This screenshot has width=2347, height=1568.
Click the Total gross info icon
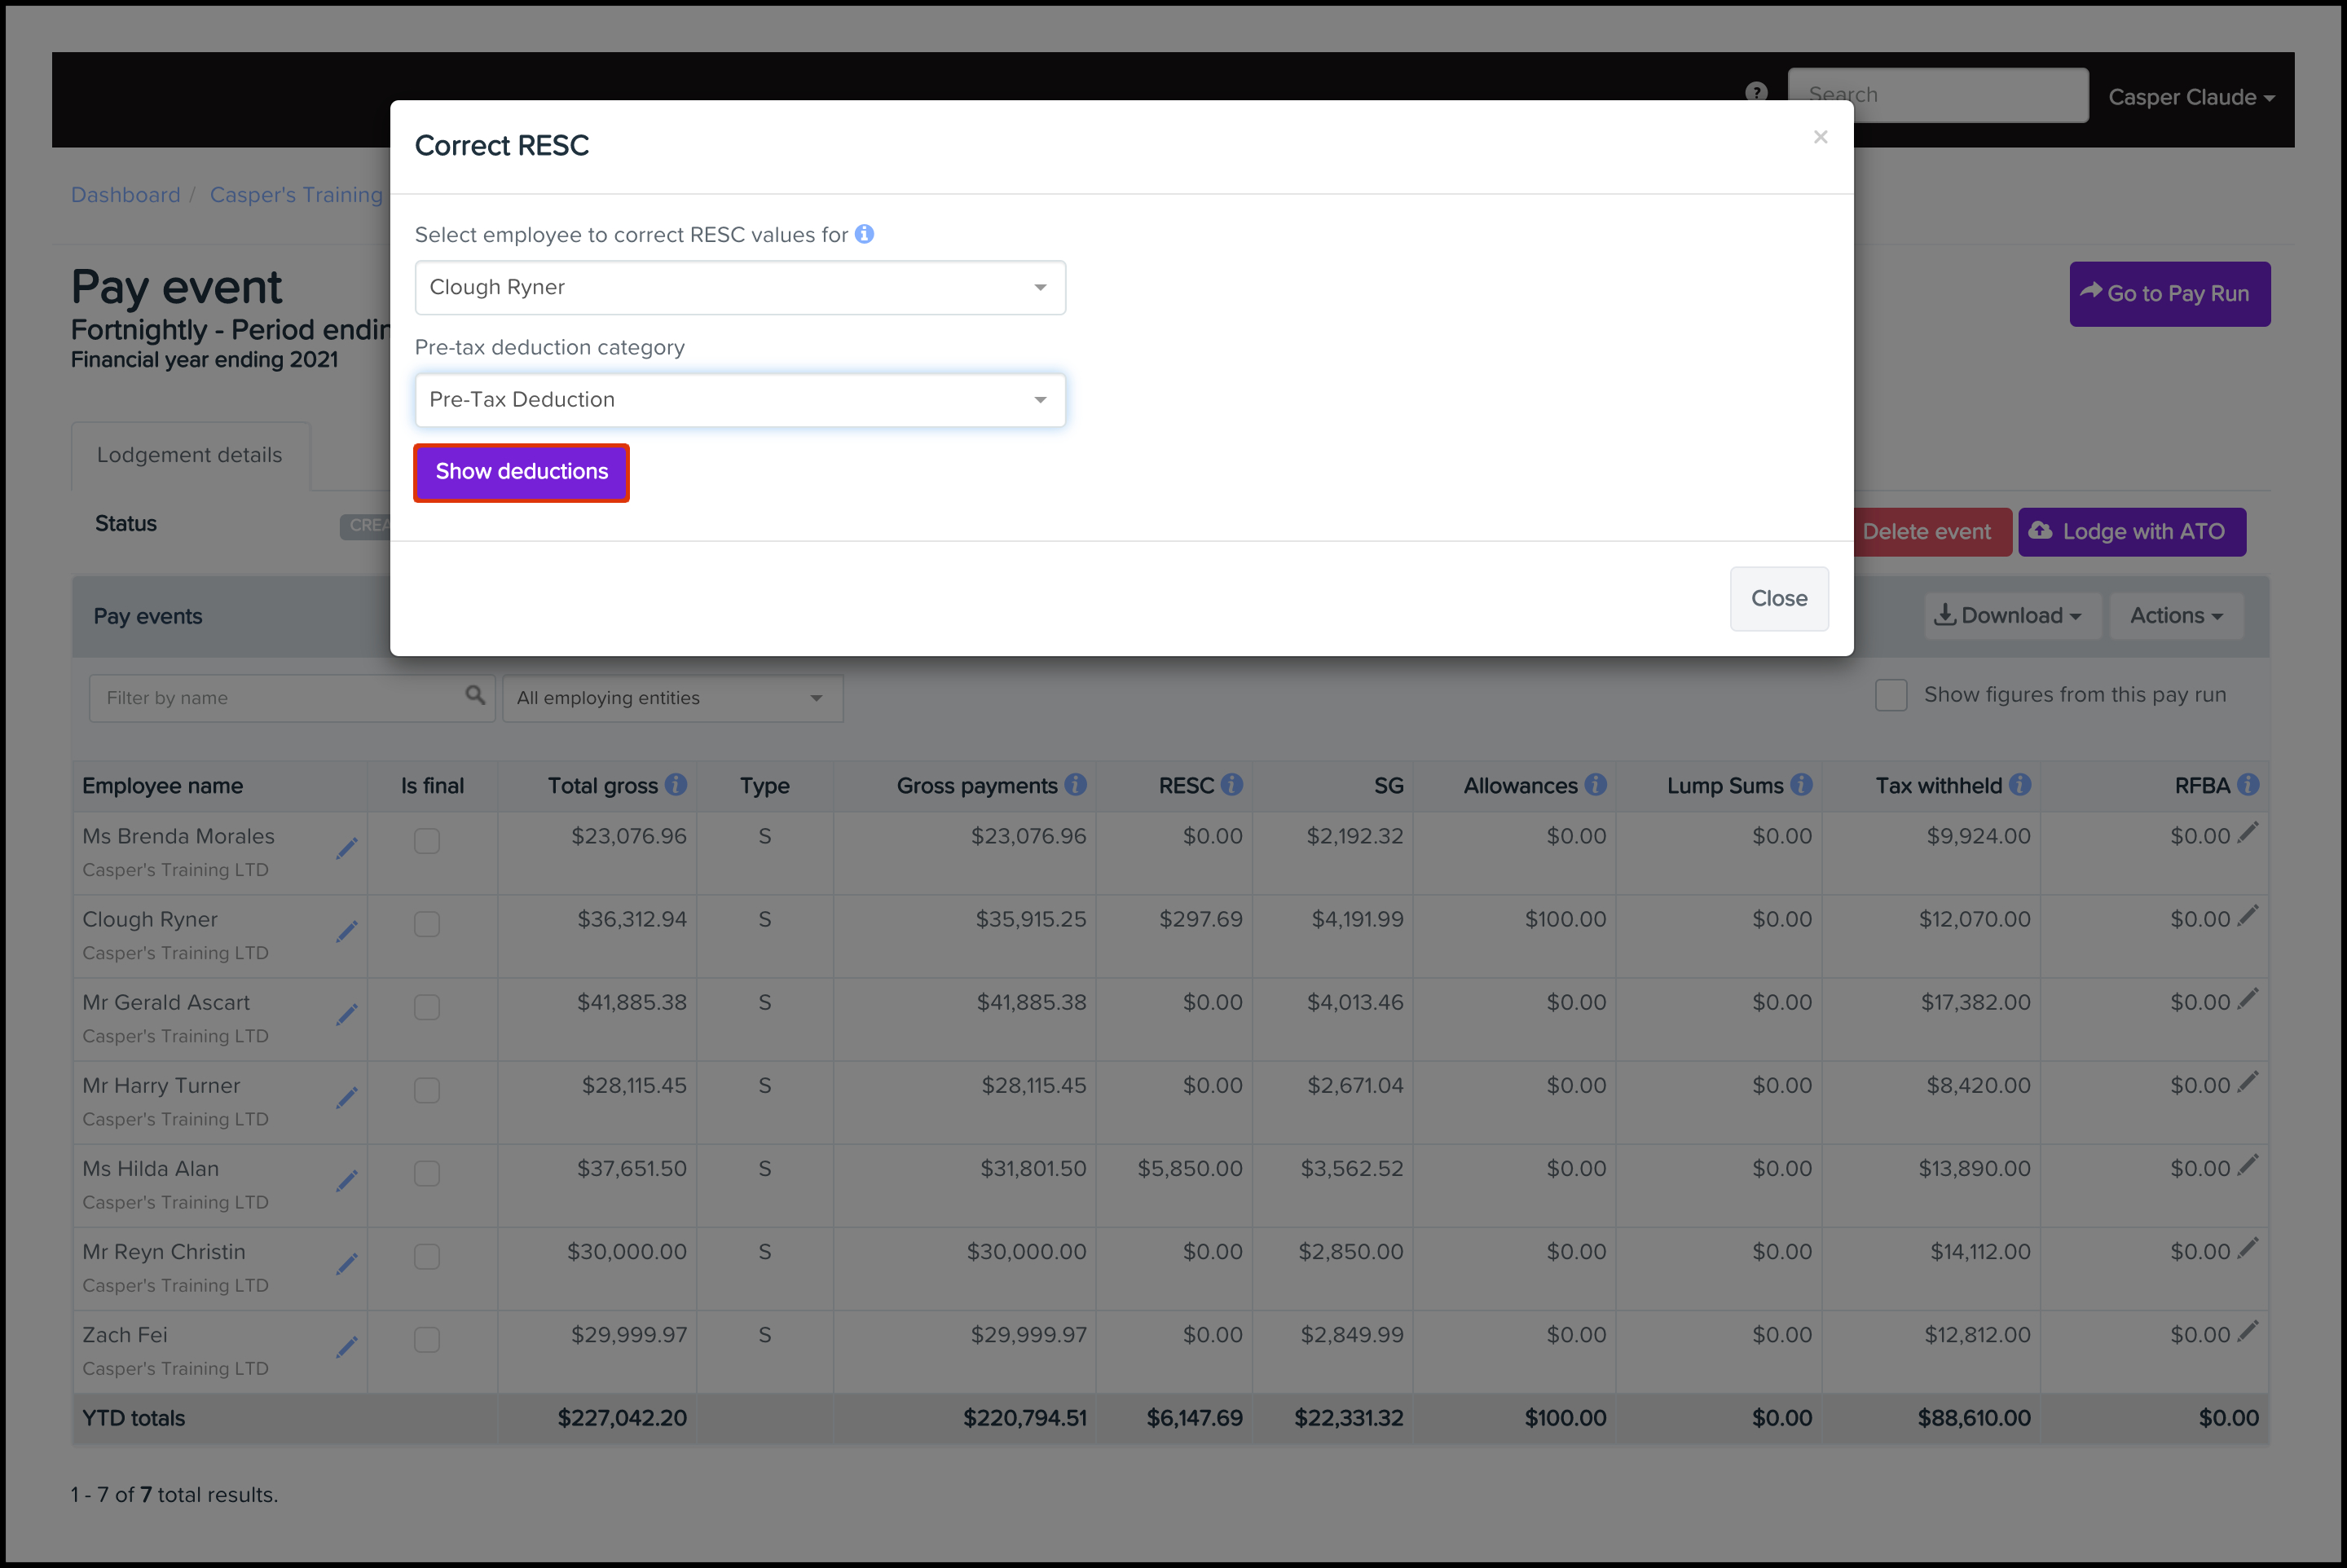pos(676,785)
